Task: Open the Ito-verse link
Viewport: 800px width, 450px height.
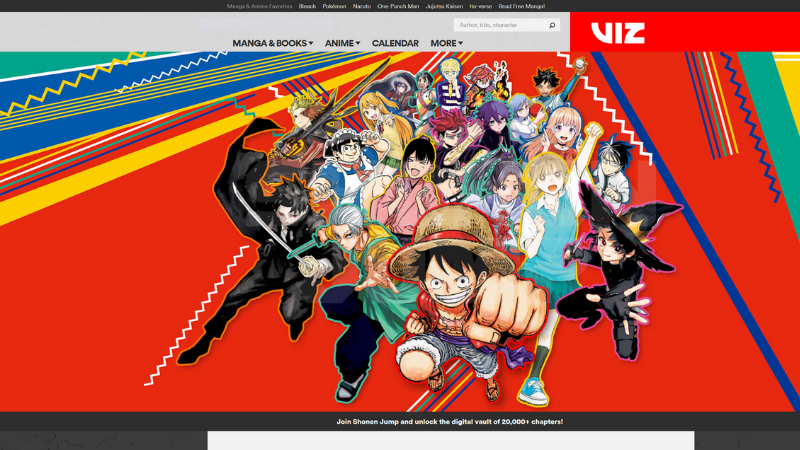Action: click(481, 6)
